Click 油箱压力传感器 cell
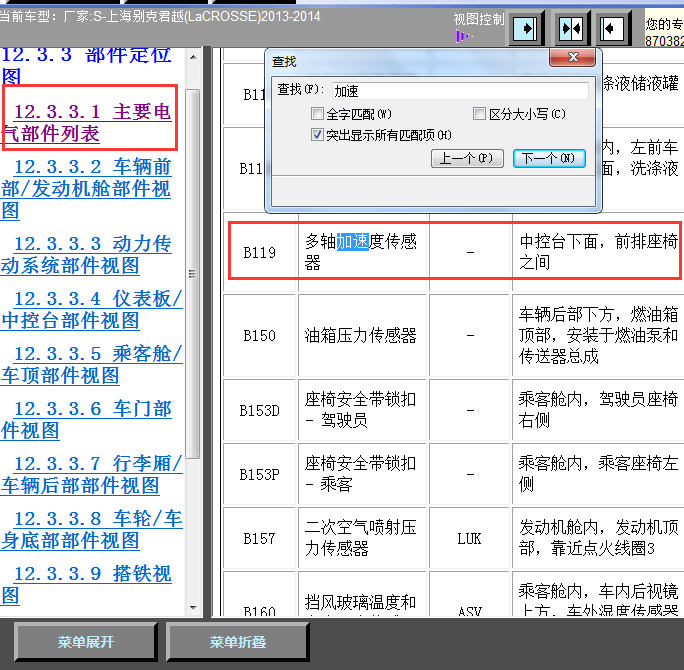The image size is (684, 670). point(362,335)
